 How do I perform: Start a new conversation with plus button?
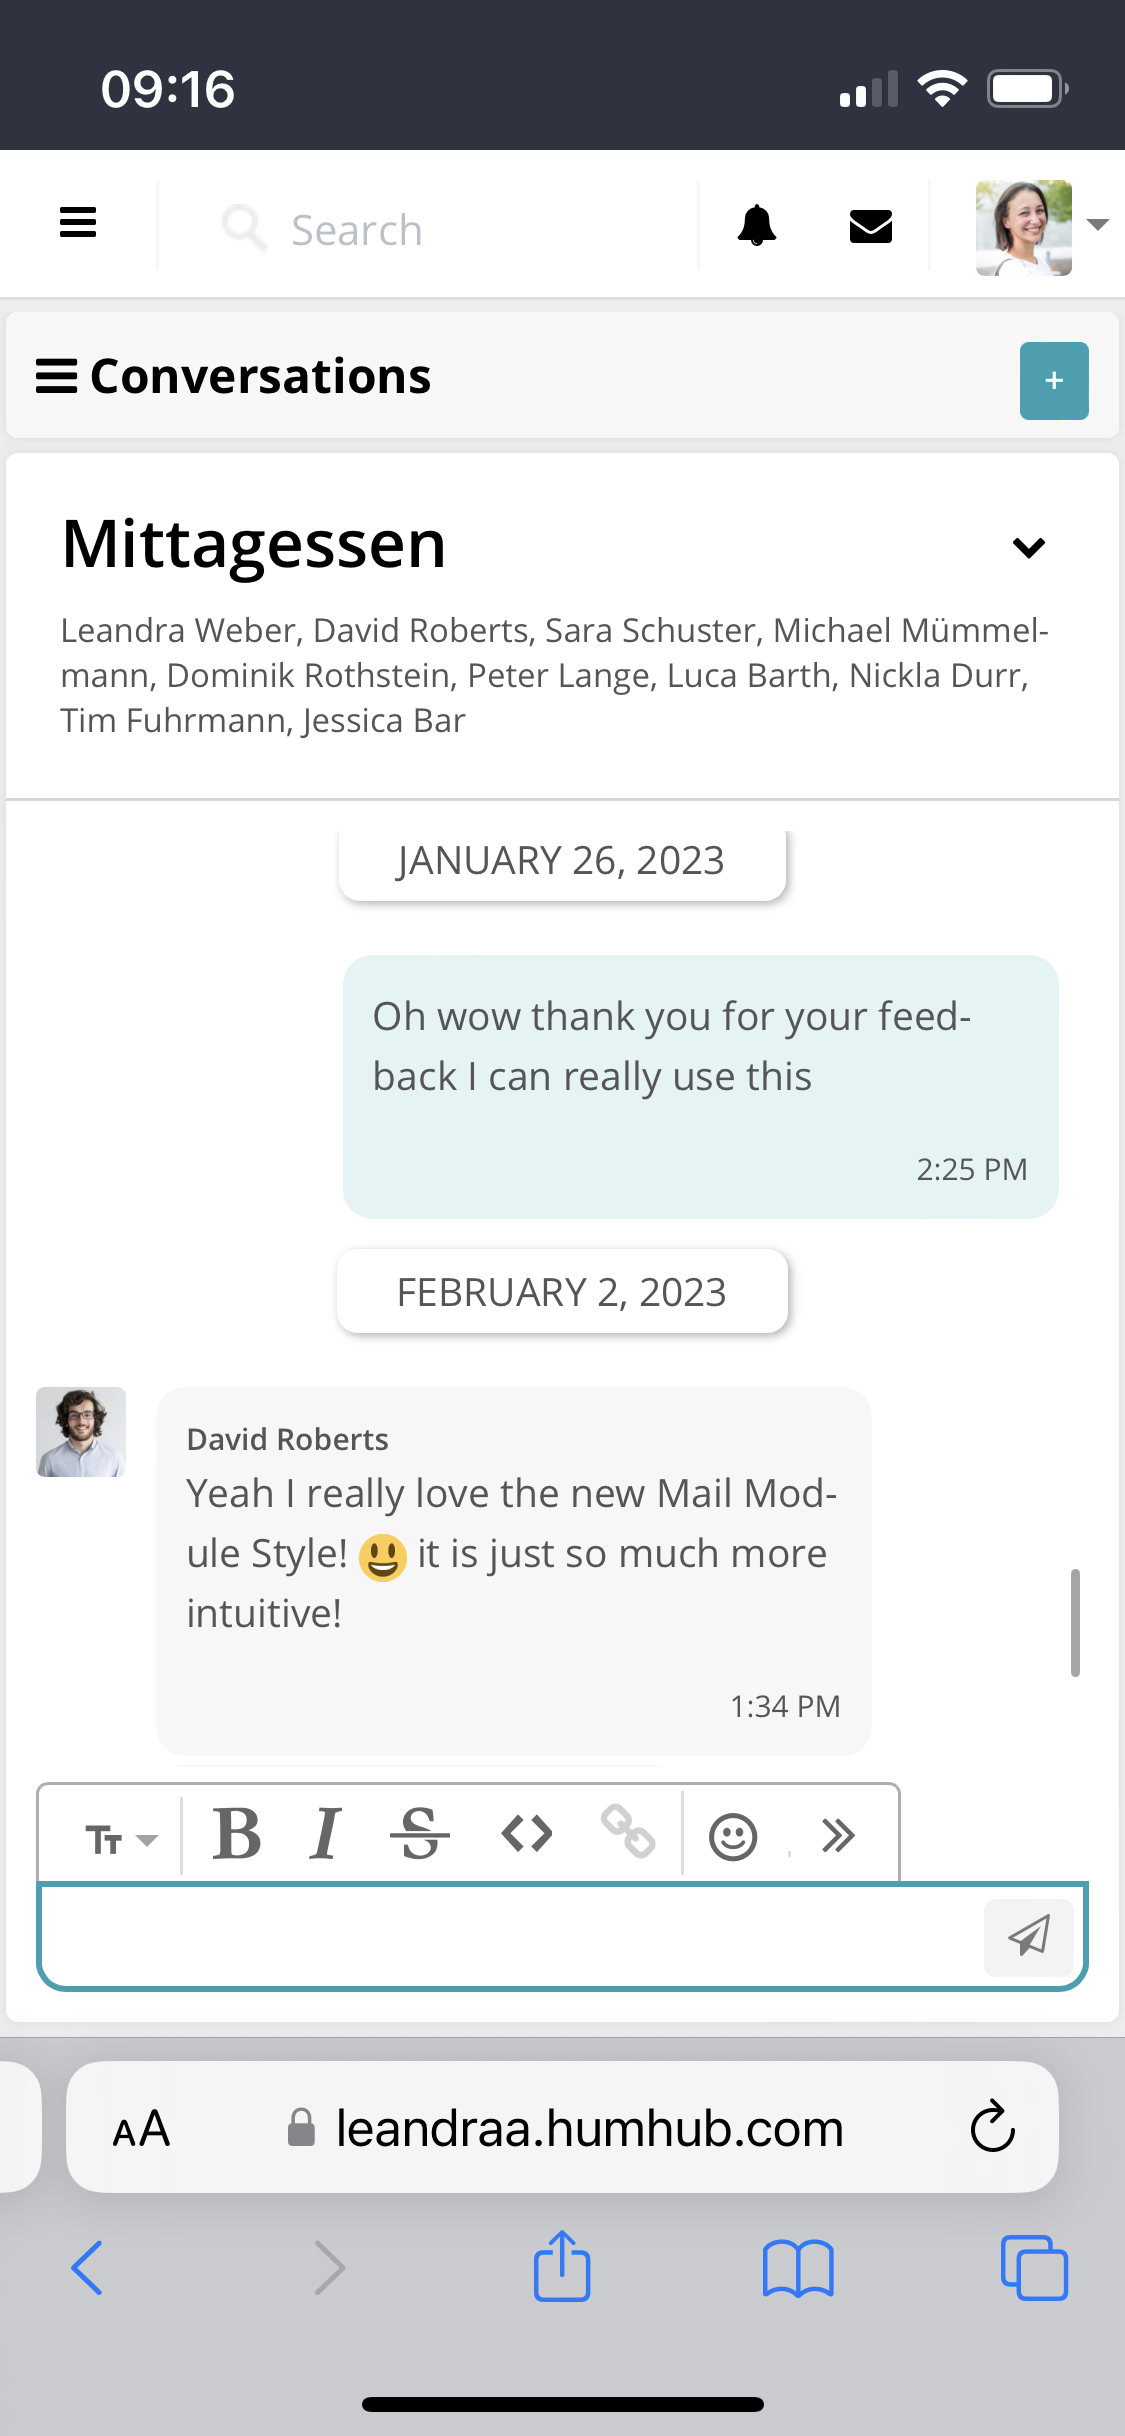[x=1053, y=380]
